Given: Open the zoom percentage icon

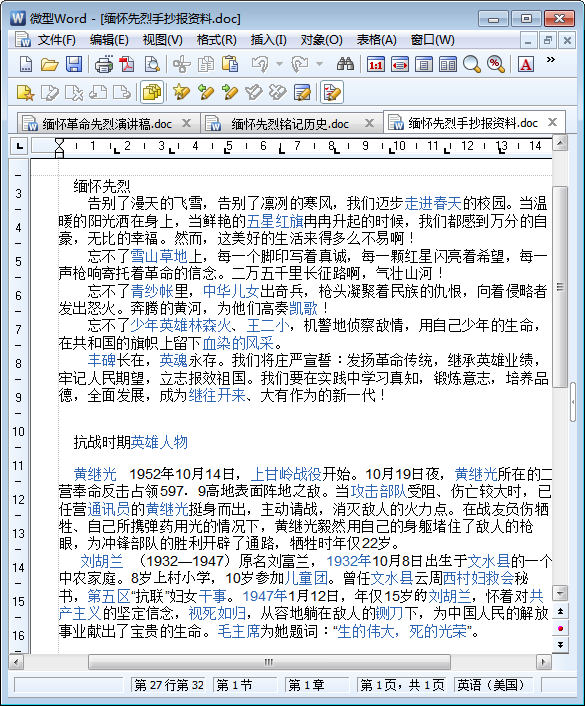Looking at the screenshot, I should click(x=496, y=64).
